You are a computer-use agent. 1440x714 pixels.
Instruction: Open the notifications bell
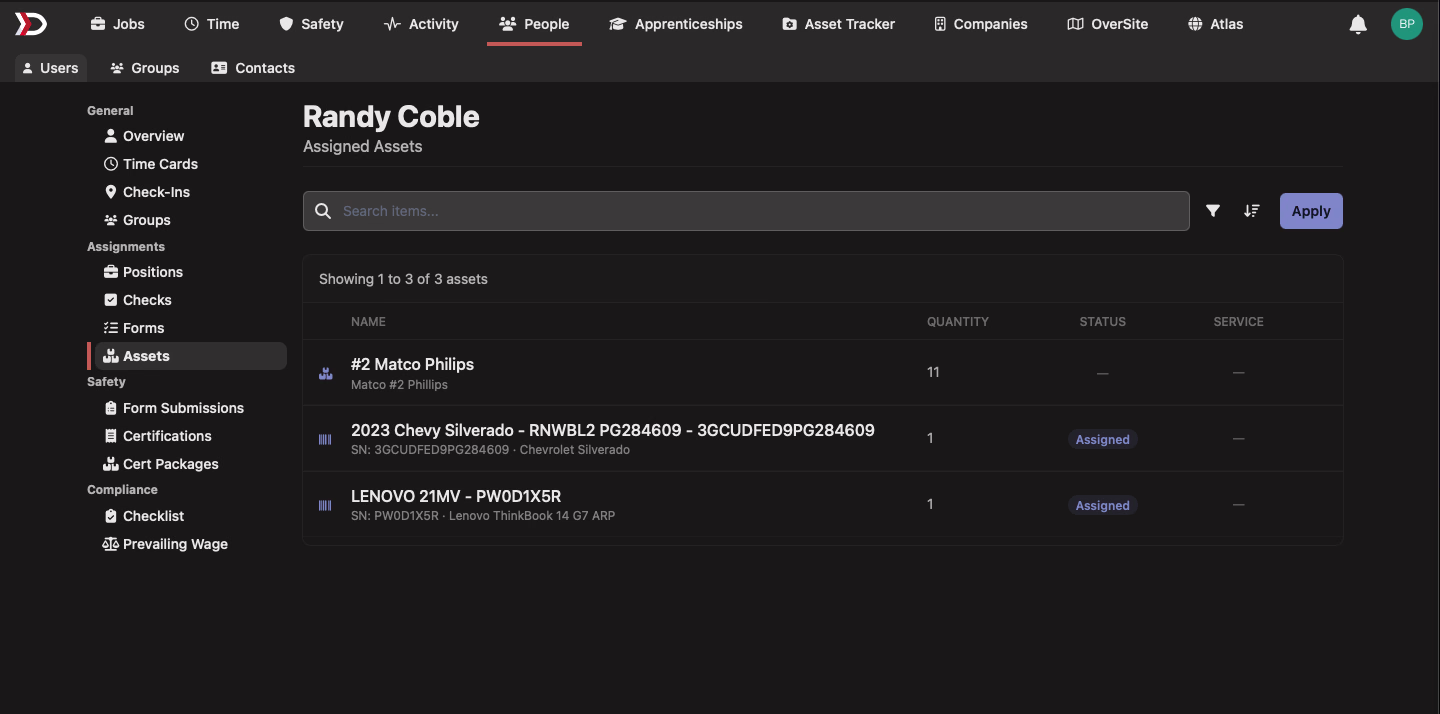click(x=1358, y=24)
